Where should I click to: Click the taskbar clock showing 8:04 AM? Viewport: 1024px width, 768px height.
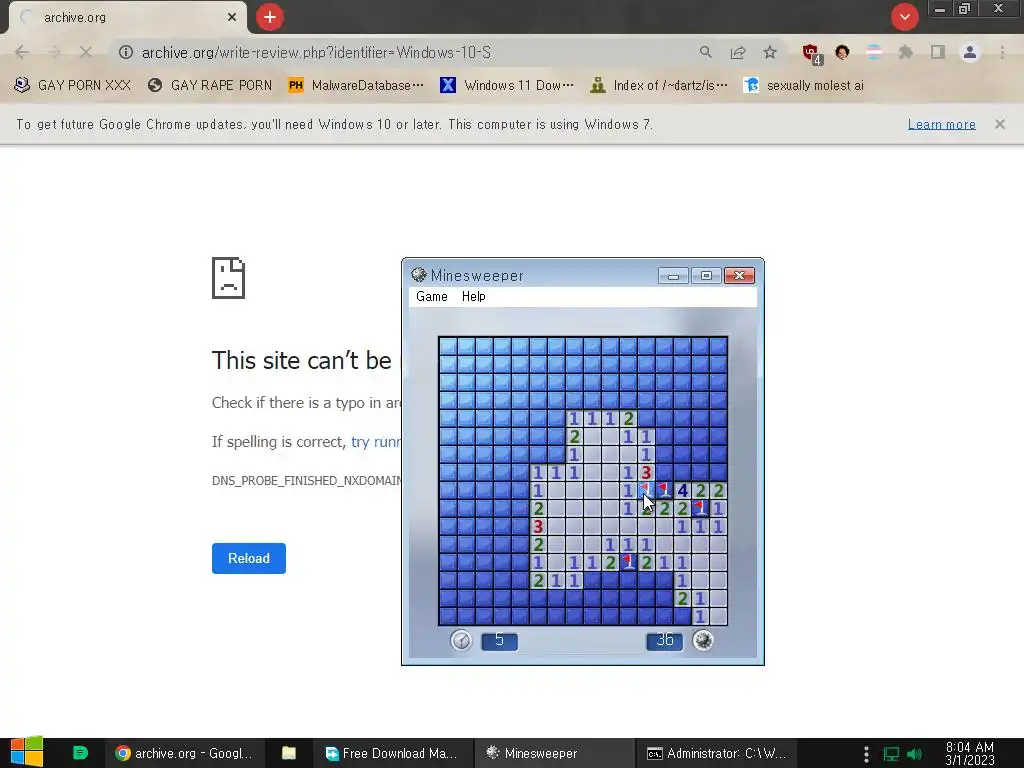[x=970, y=753]
